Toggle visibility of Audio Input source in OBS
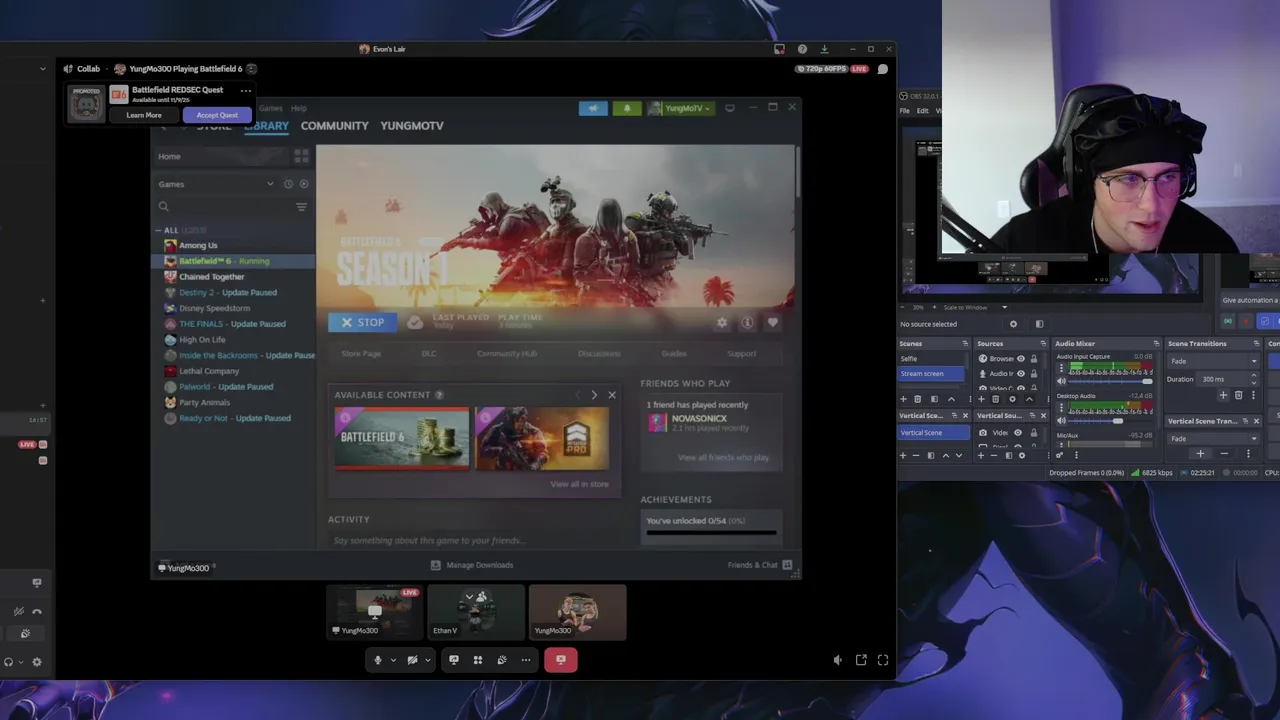1280x720 pixels. point(1021,373)
